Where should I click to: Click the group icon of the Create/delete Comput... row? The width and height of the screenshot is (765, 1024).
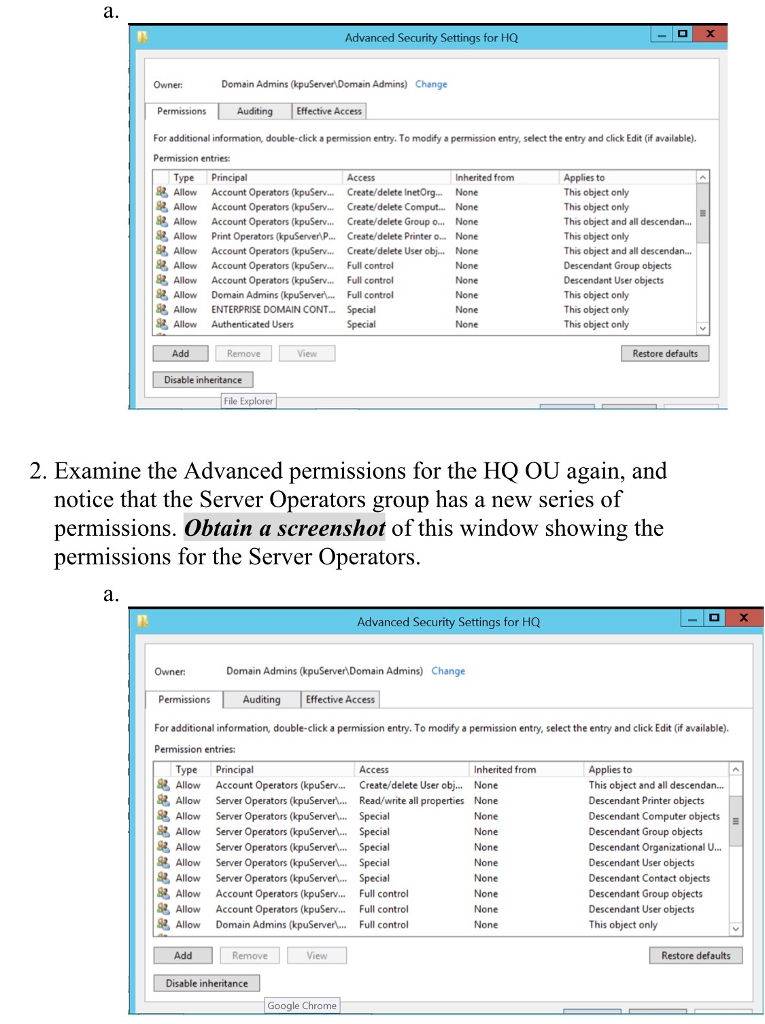(161, 206)
